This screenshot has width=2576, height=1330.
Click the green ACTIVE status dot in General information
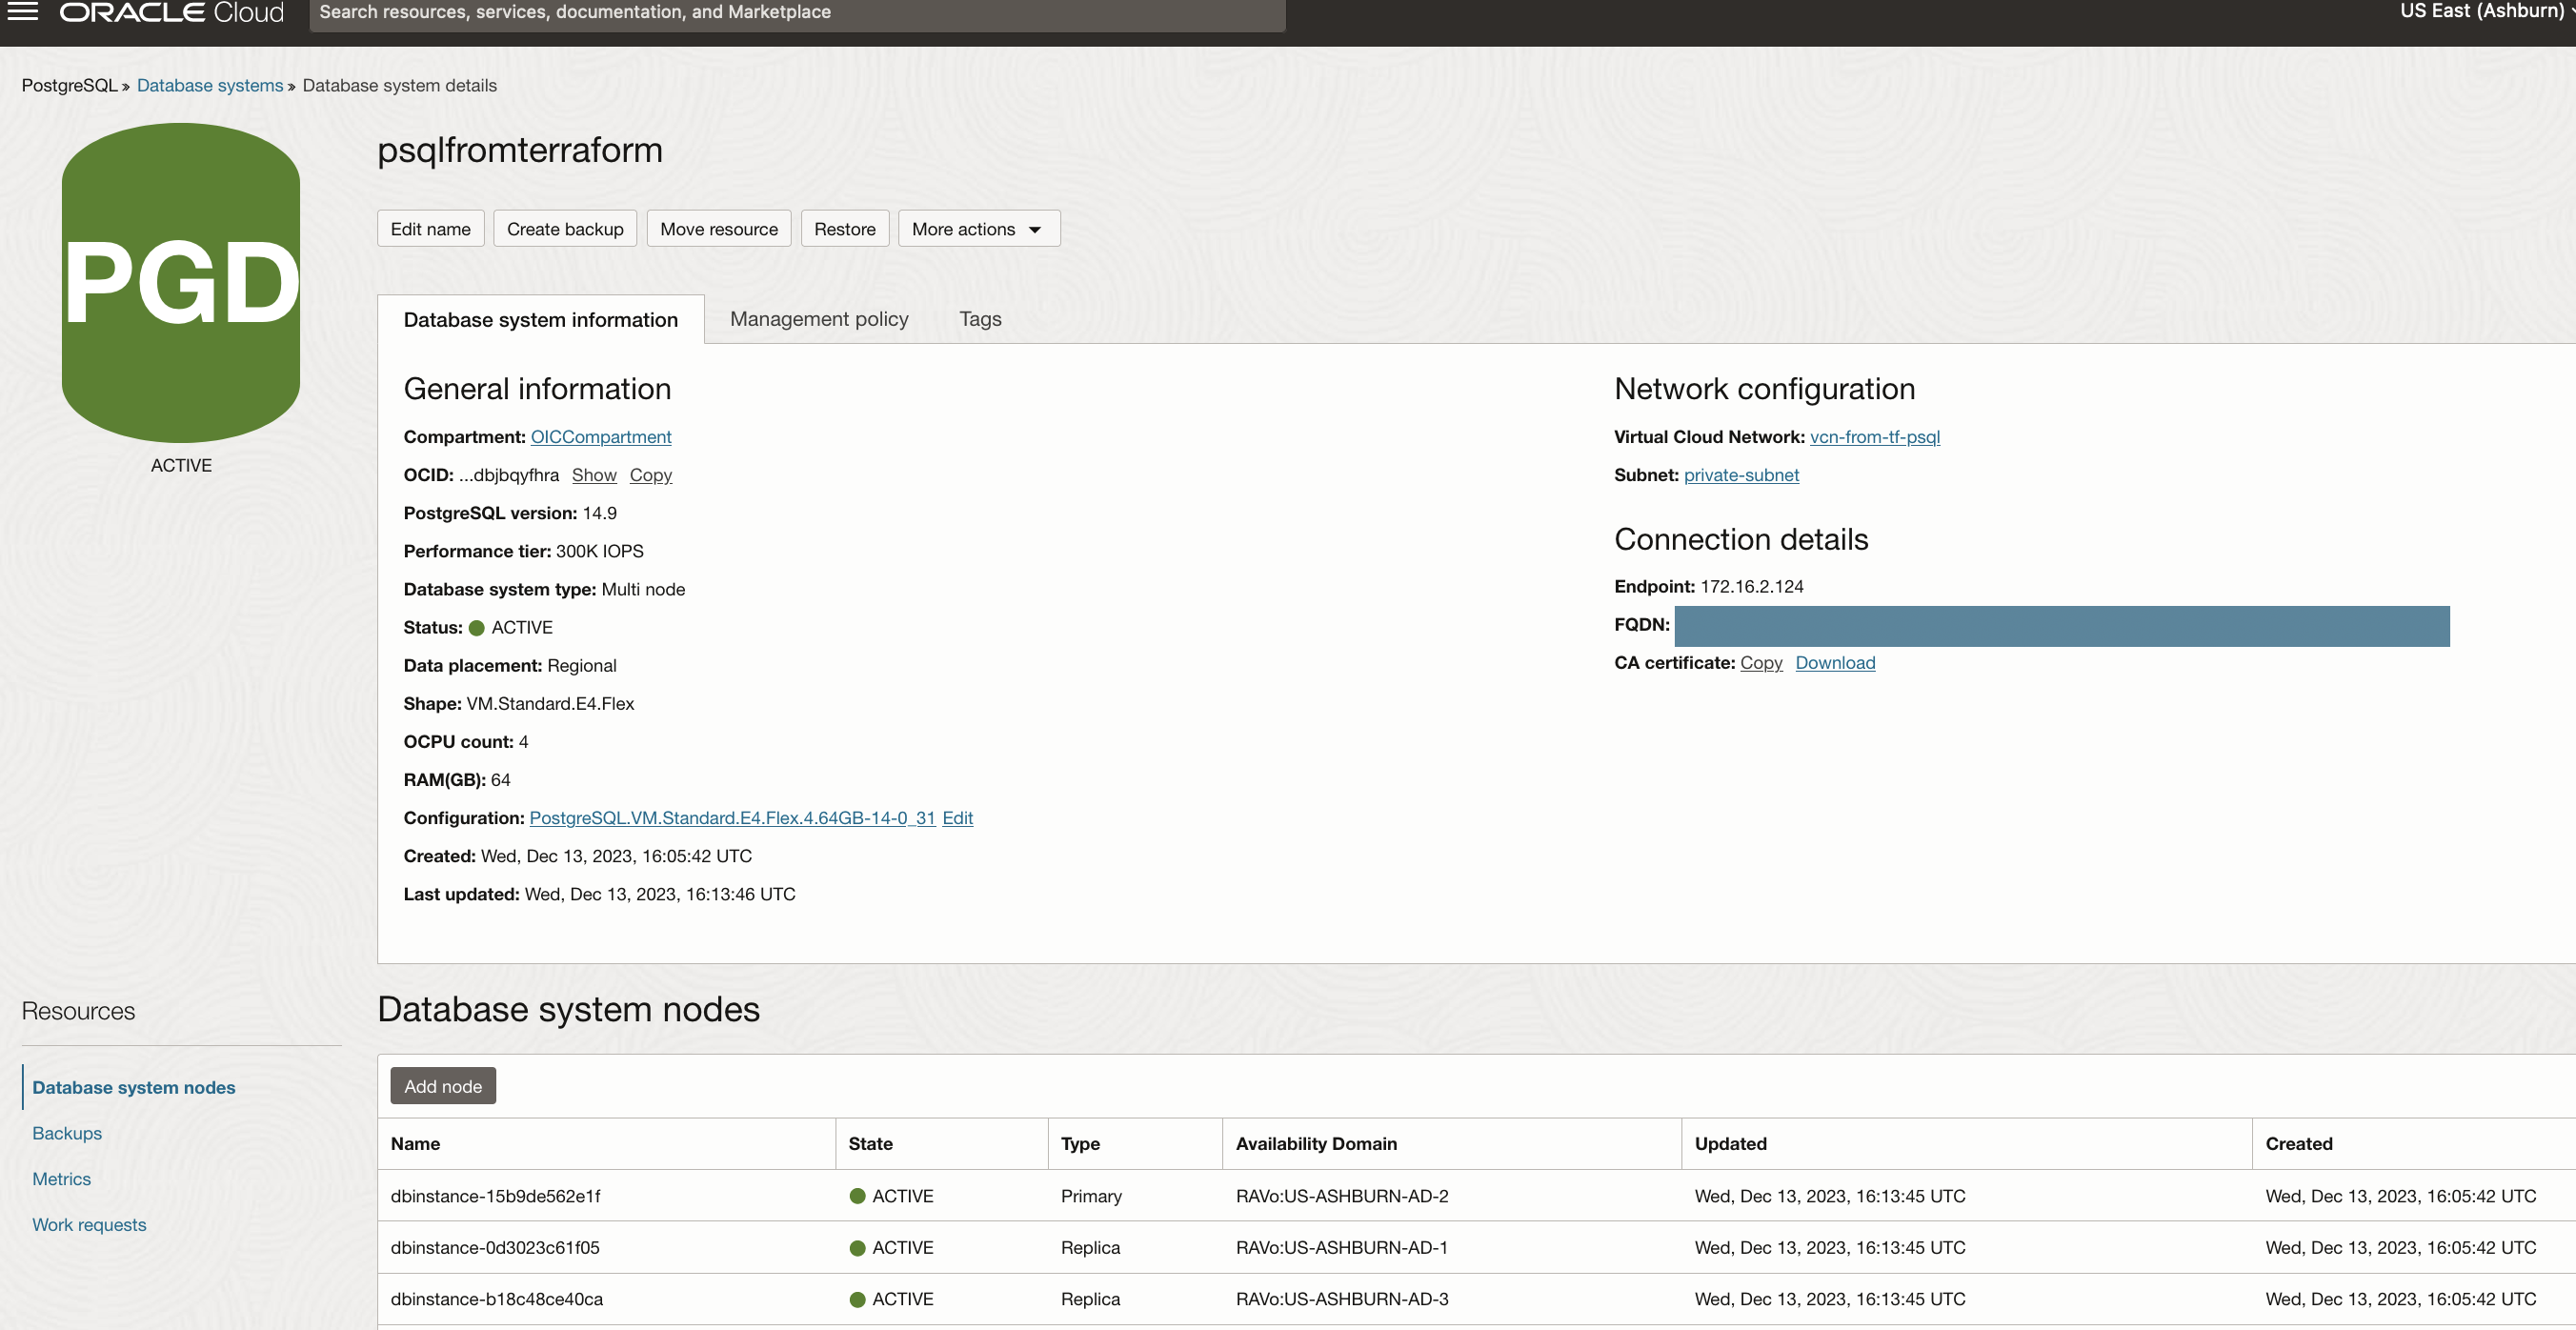pyautogui.click(x=477, y=628)
